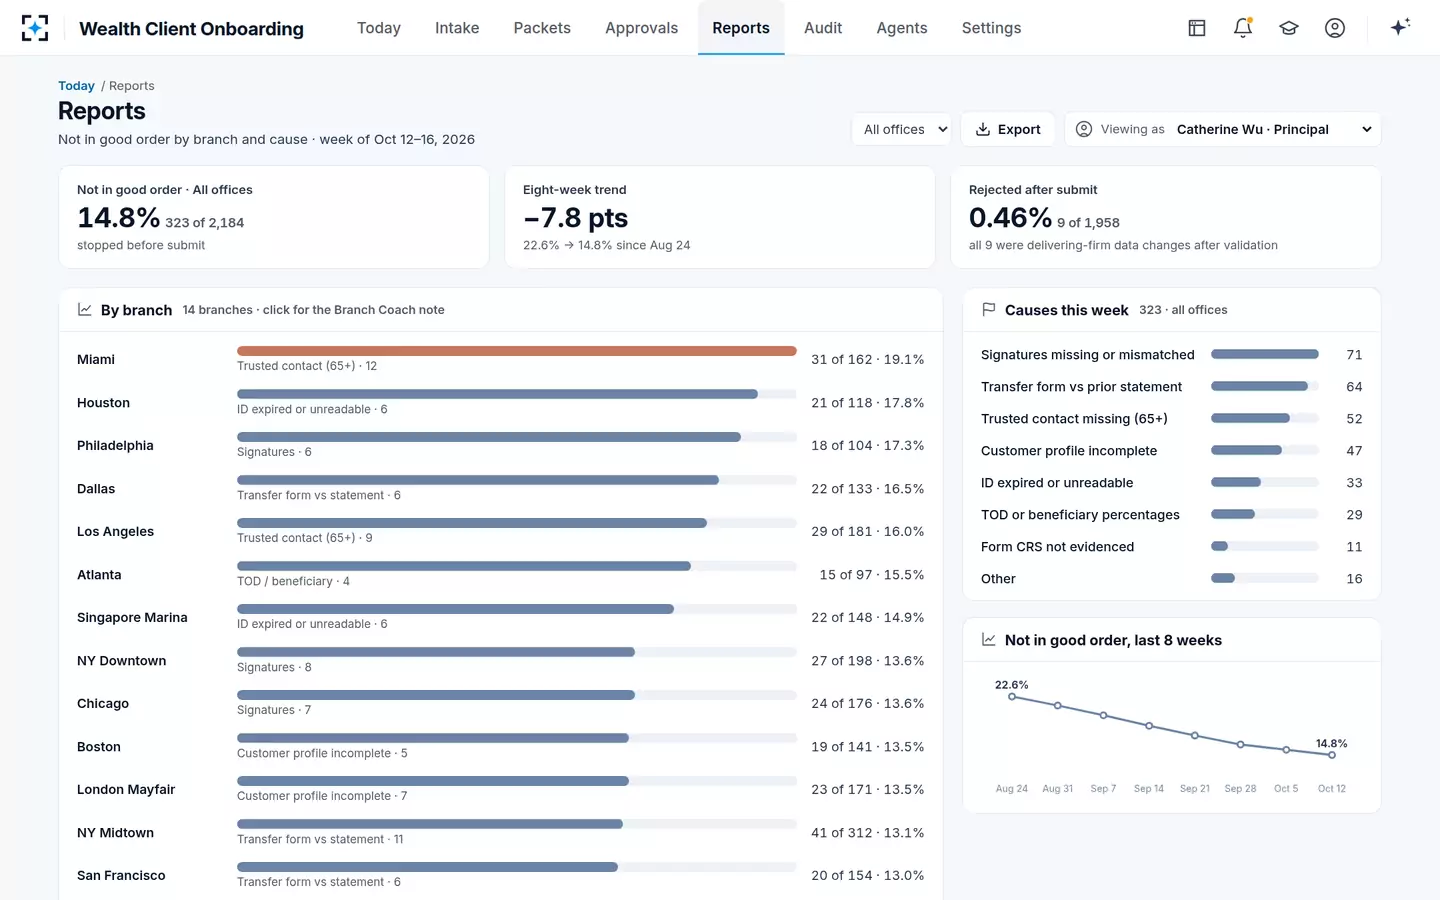Launch the sparkle AI assistant
The height and width of the screenshot is (900, 1440).
coord(1400,27)
